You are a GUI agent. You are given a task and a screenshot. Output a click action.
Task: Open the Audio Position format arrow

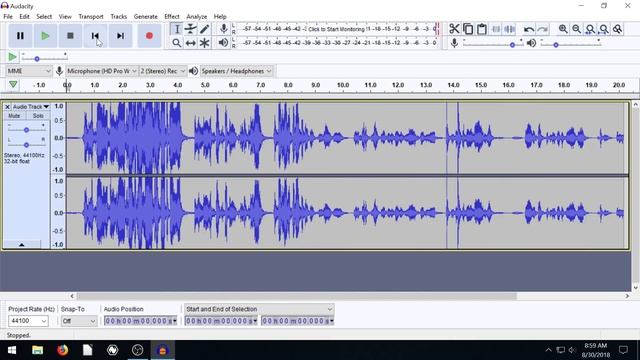tap(175, 321)
